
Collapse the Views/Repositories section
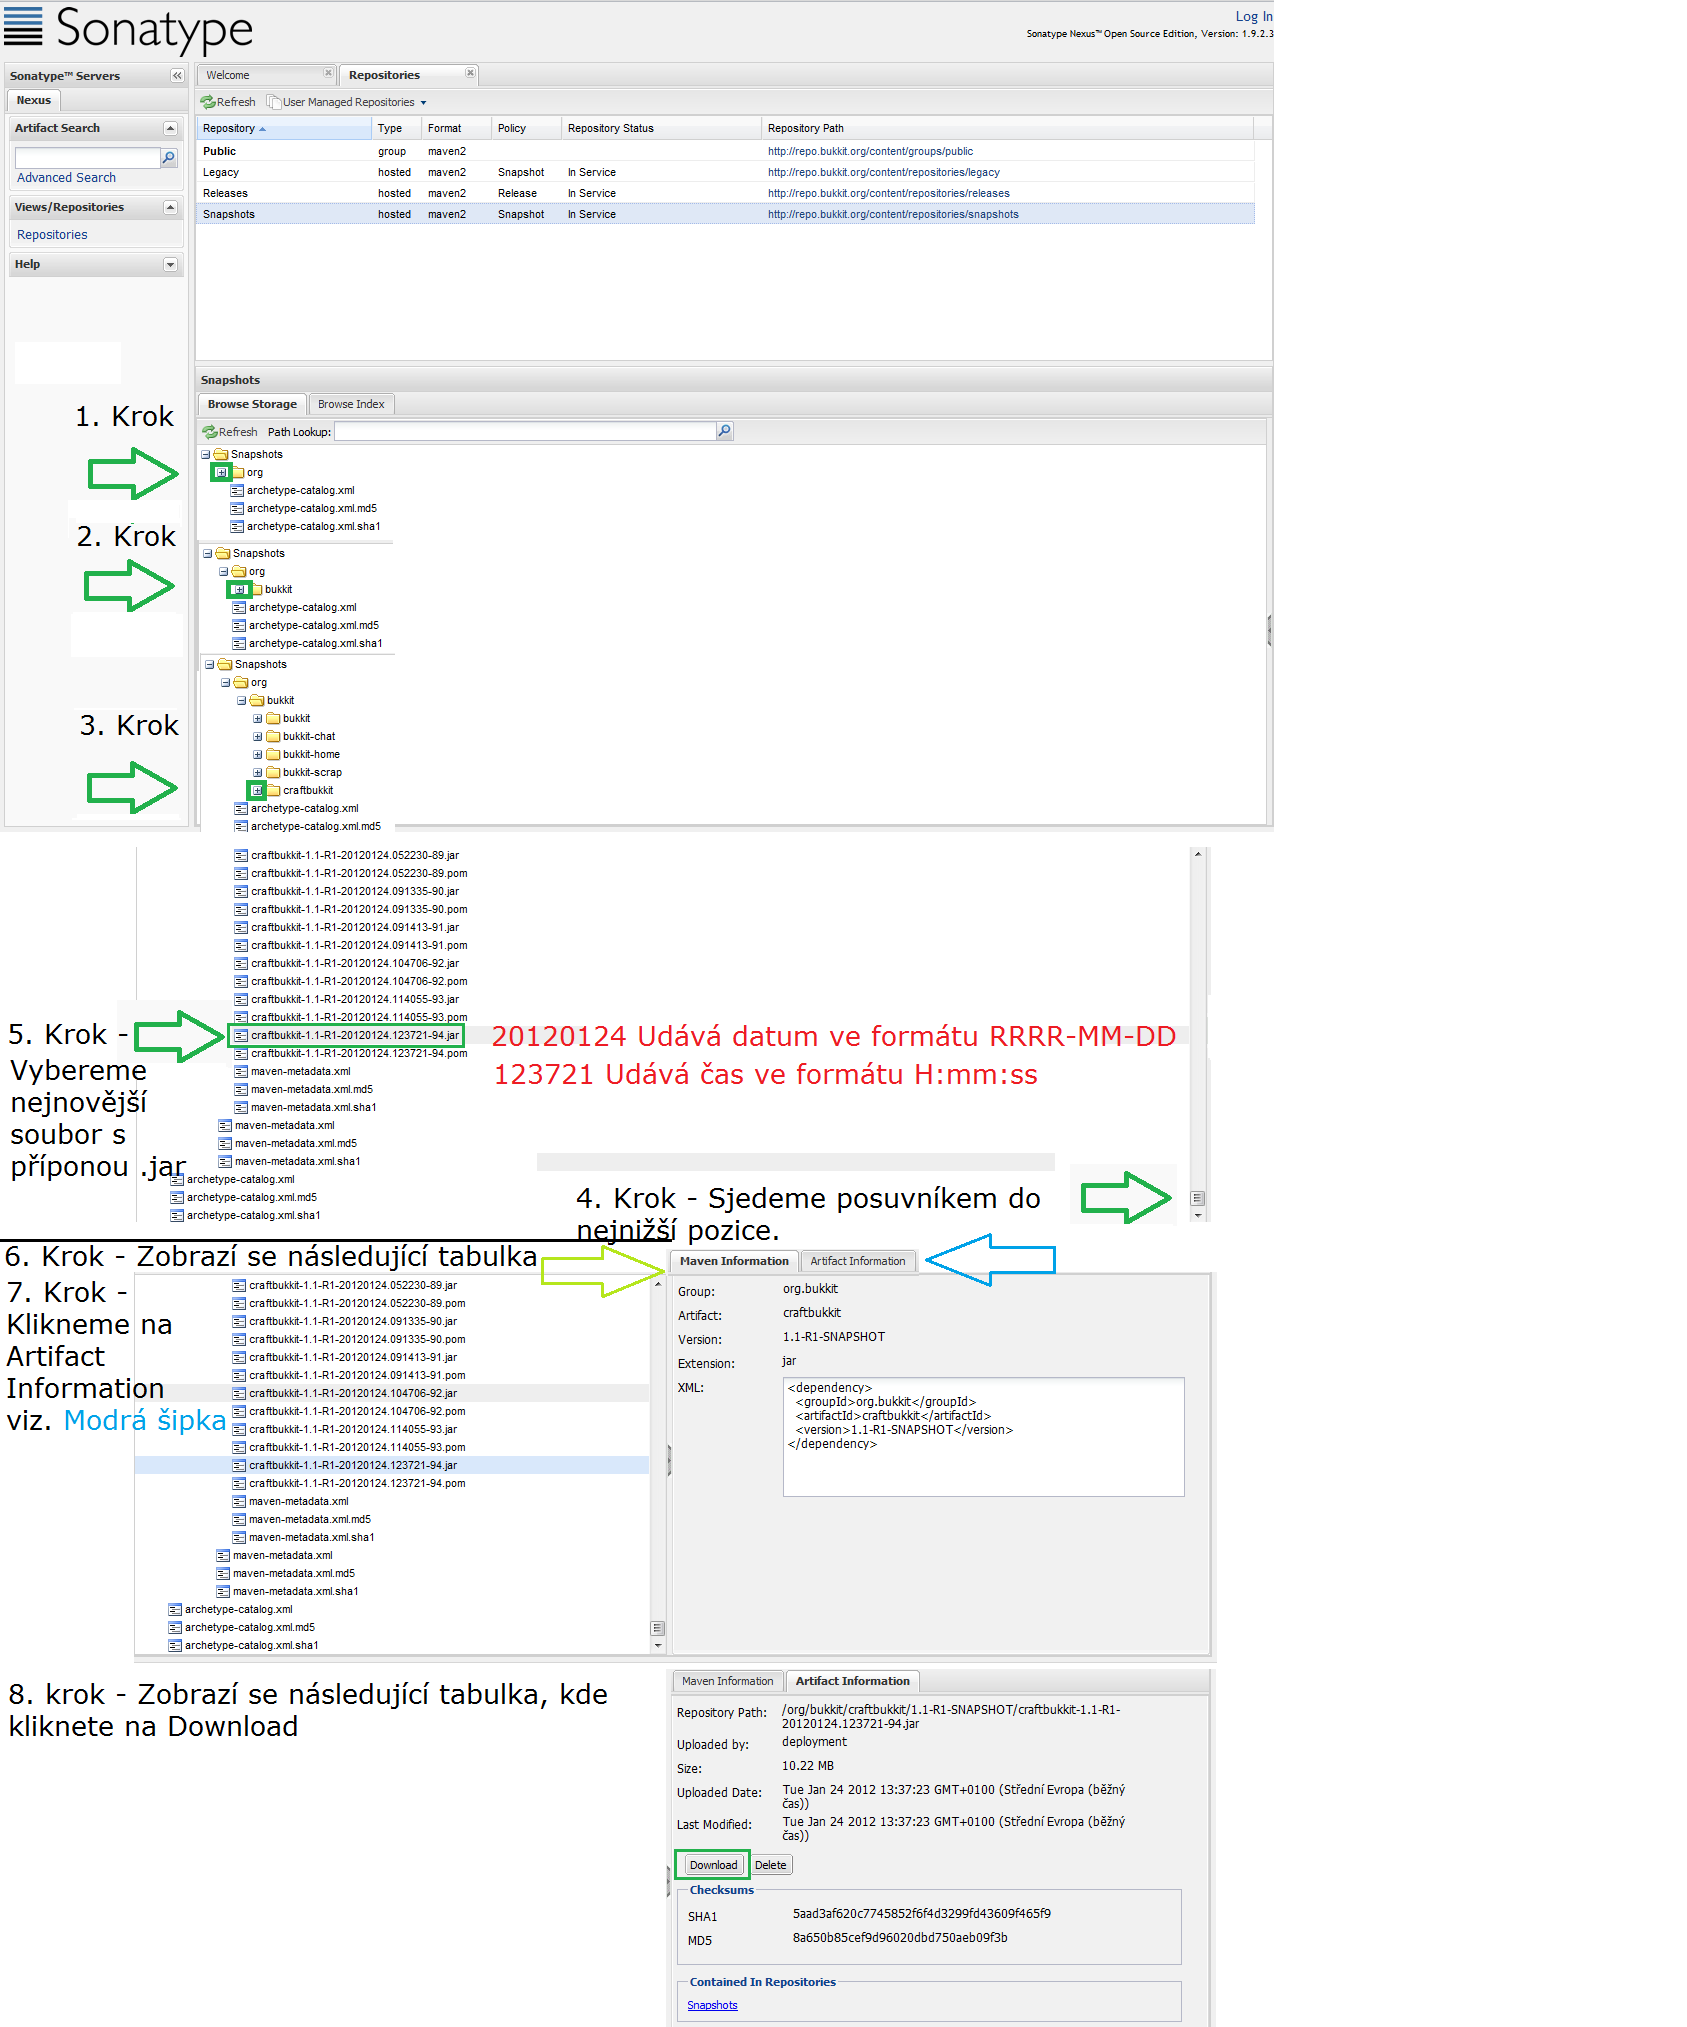pos(170,207)
